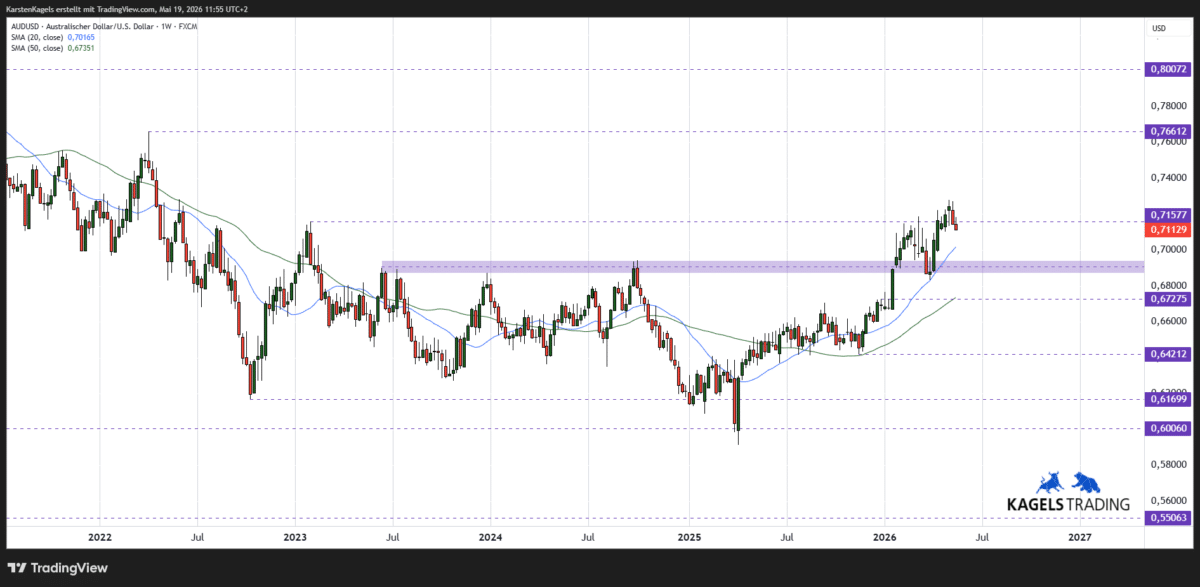Click the TradingView logo at bottom left
1200x587 pixels.
56,568
